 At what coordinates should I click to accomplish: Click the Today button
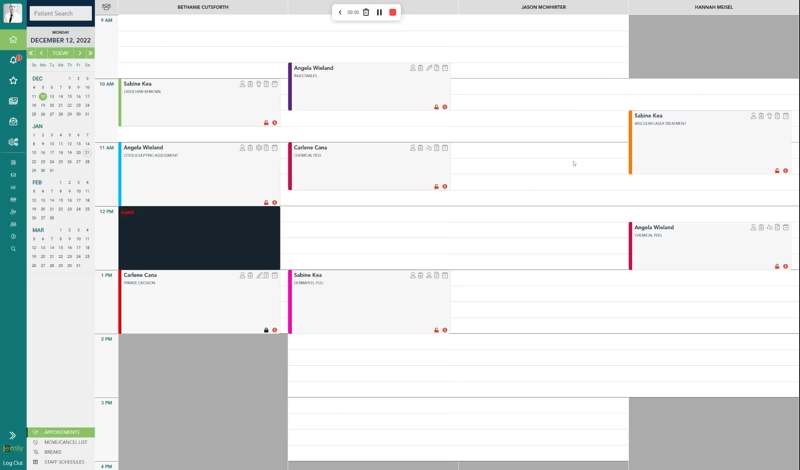60,53
